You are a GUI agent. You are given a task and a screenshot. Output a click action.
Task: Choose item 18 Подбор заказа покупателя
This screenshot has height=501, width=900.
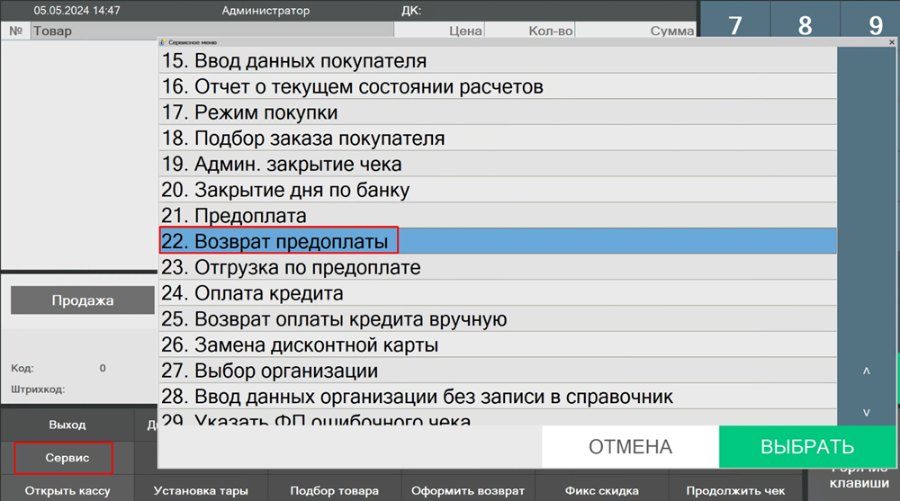point(497,138)
